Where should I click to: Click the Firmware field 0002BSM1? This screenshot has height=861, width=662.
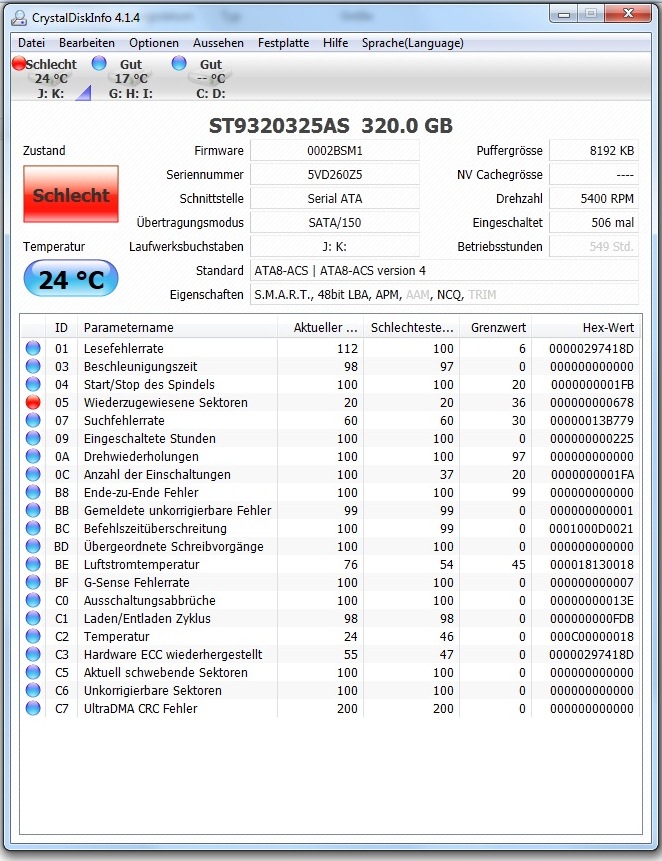pos(335,150)
